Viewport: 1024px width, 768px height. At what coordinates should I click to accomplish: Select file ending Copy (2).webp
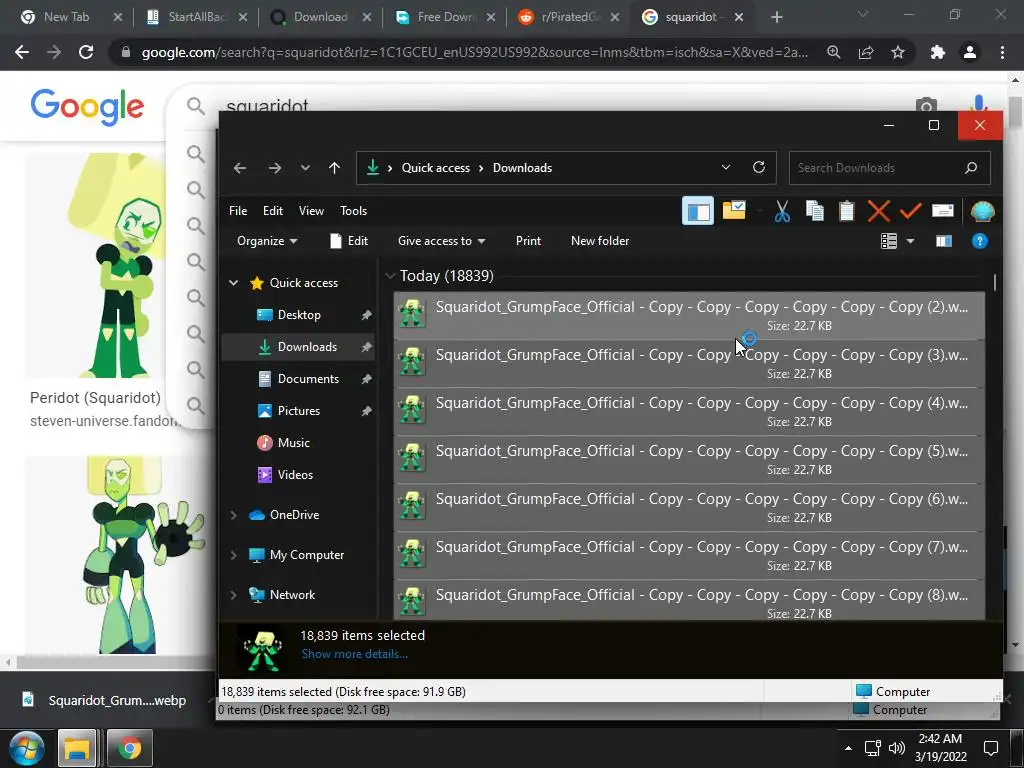coord(689,315)
